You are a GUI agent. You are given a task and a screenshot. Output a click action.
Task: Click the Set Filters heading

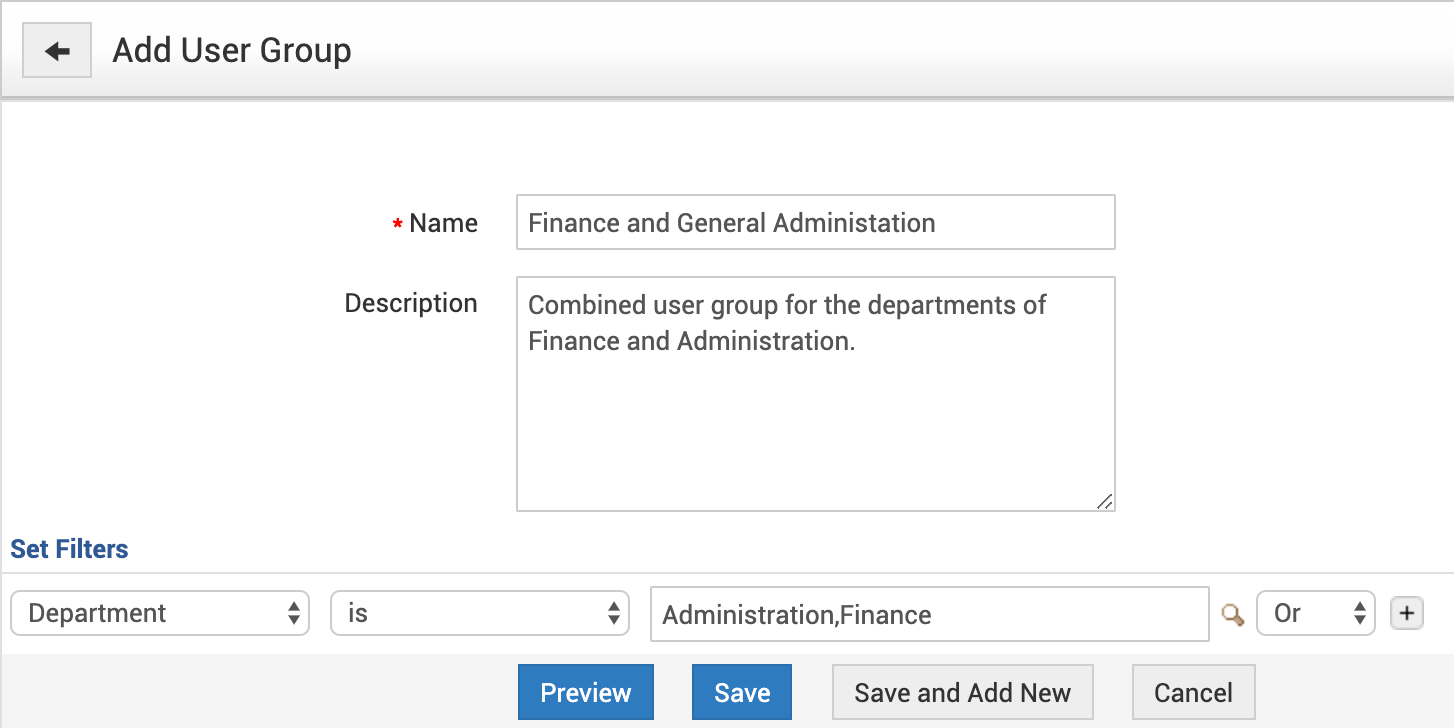[69, 549]
